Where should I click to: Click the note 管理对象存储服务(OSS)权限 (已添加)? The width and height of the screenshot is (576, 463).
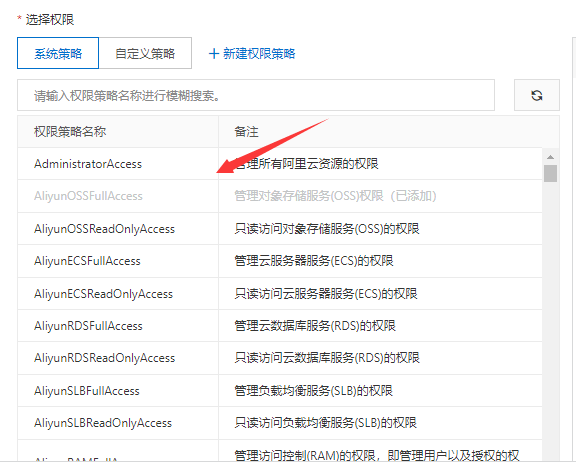[335, 196]
